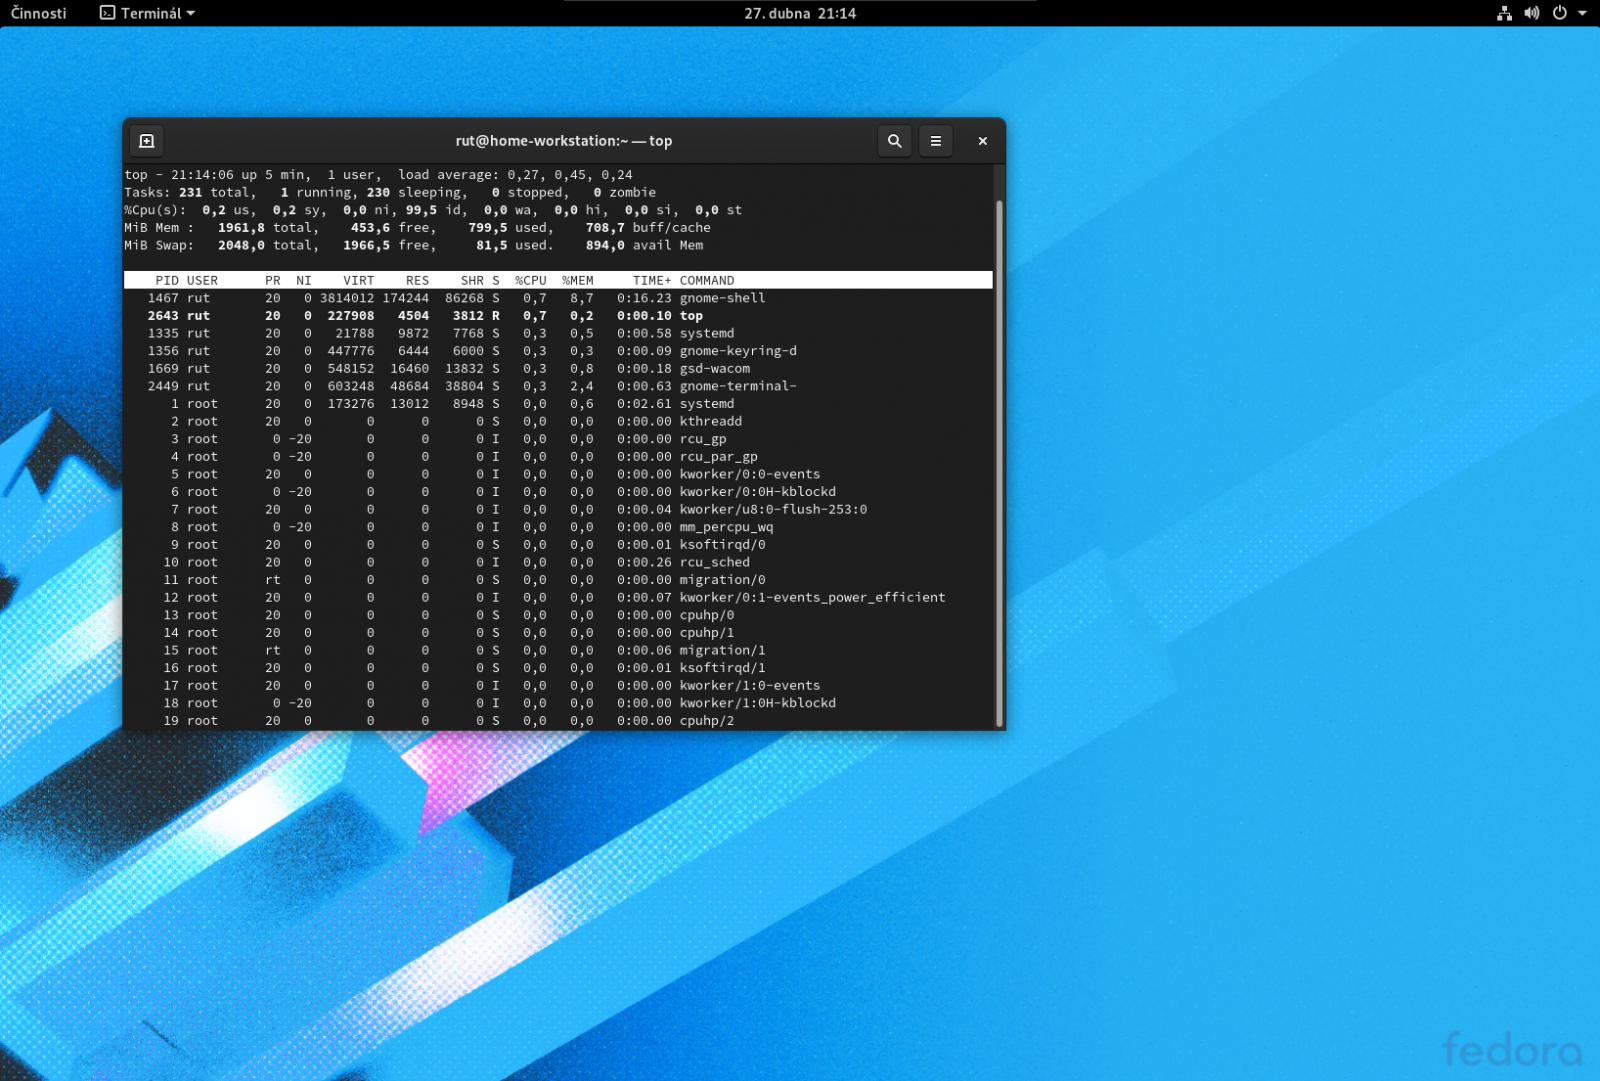
Task: Open the terminal search
Action: (x=893, y=141)
